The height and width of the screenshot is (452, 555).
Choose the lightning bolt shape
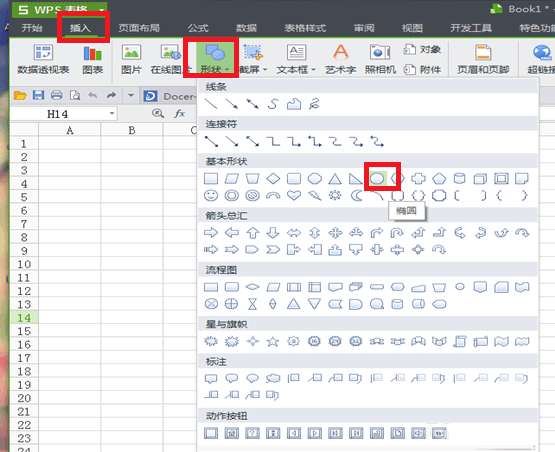click(x=314, y=195)
